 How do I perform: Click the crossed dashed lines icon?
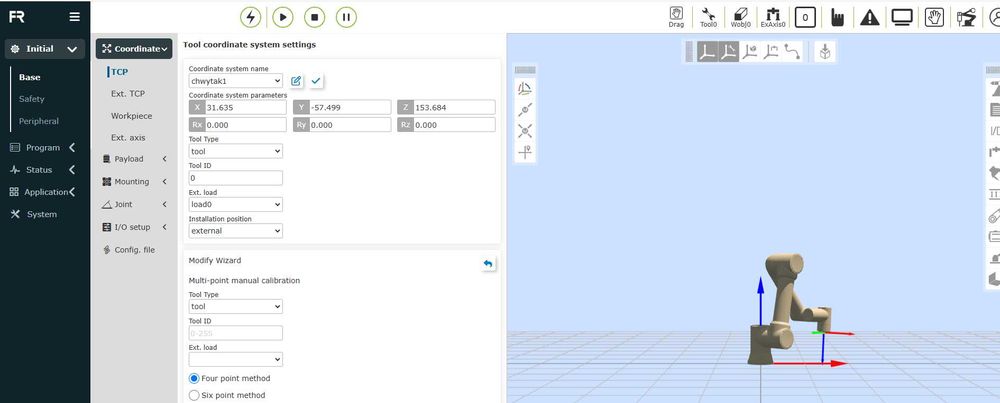tap(525, 131)
